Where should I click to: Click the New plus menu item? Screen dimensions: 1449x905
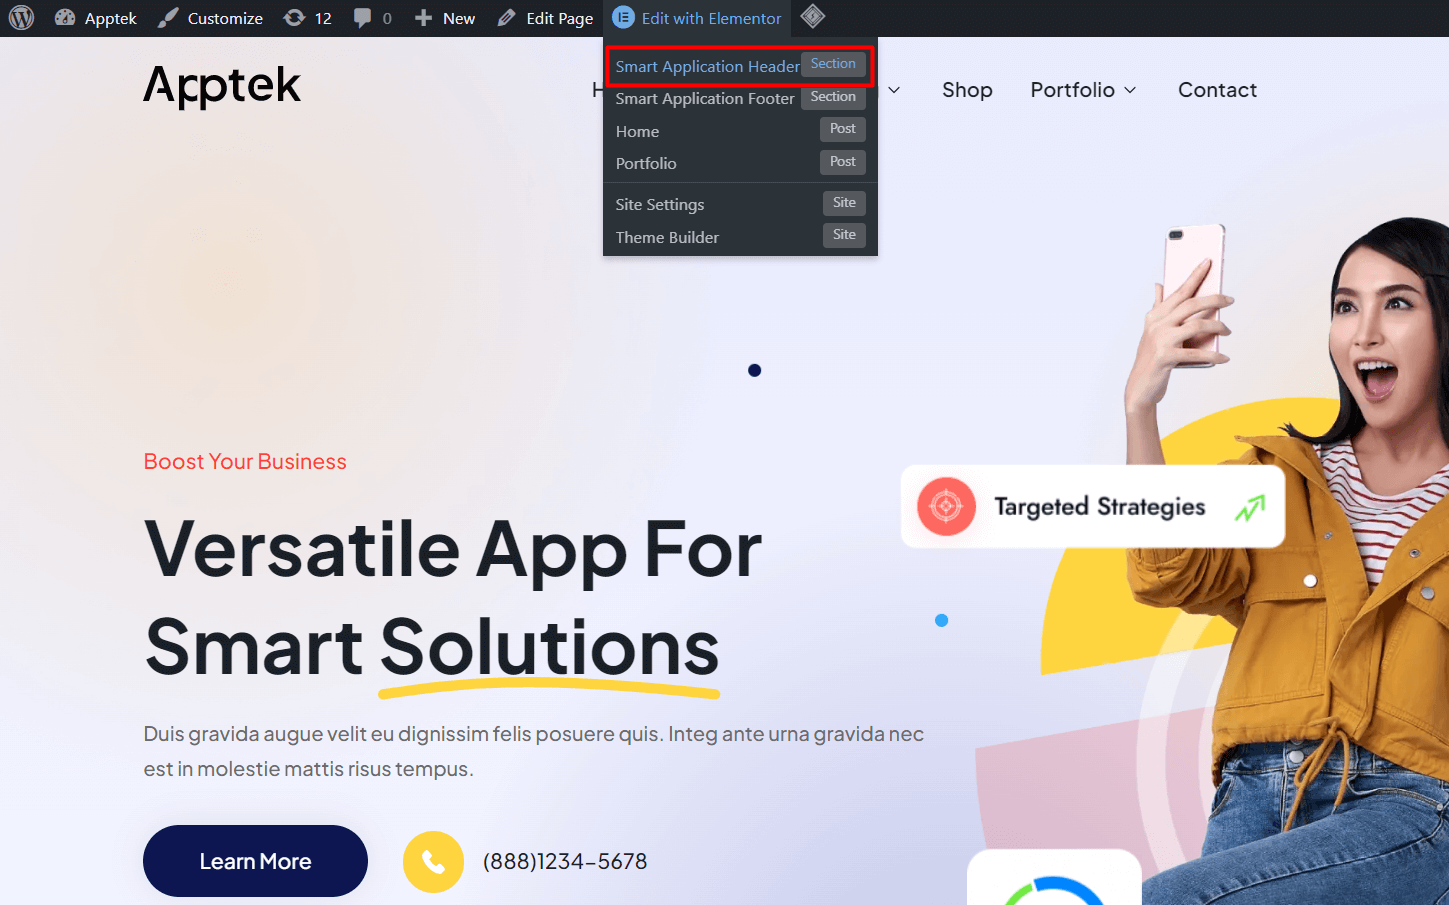445,18
